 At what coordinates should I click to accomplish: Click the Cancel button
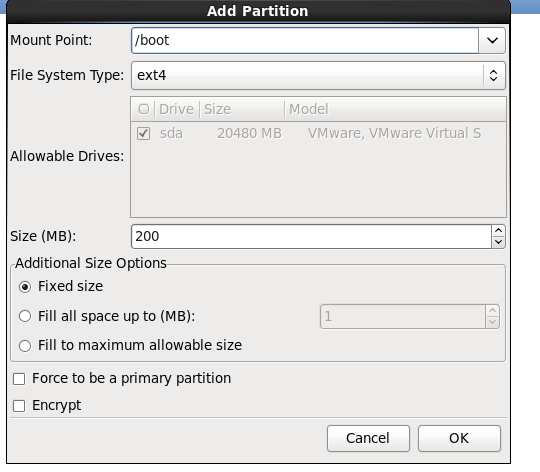(368, 438)
